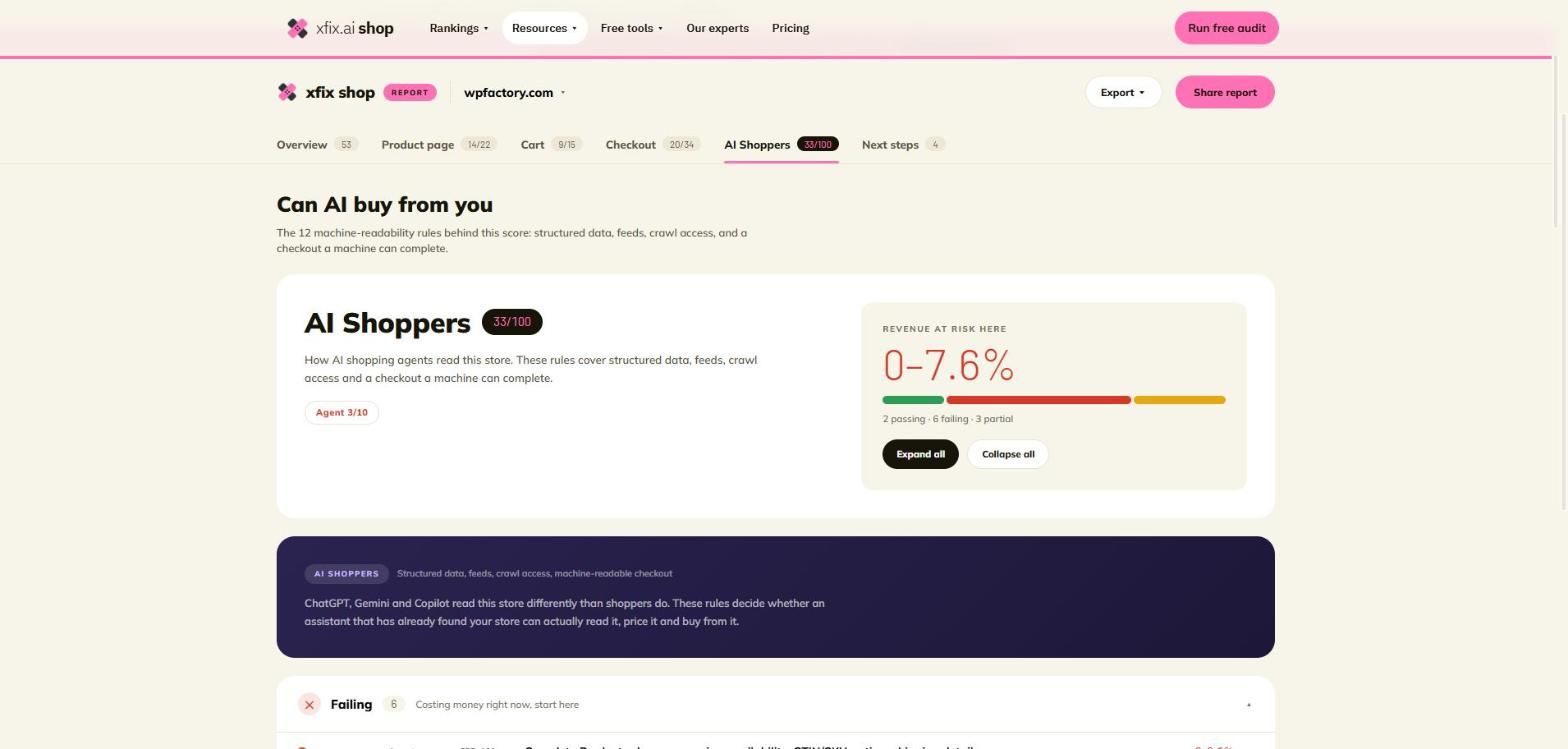Click the yellow partial bar segment
The height and width of the screenshot is (749, 1568).
(1179, 400)
